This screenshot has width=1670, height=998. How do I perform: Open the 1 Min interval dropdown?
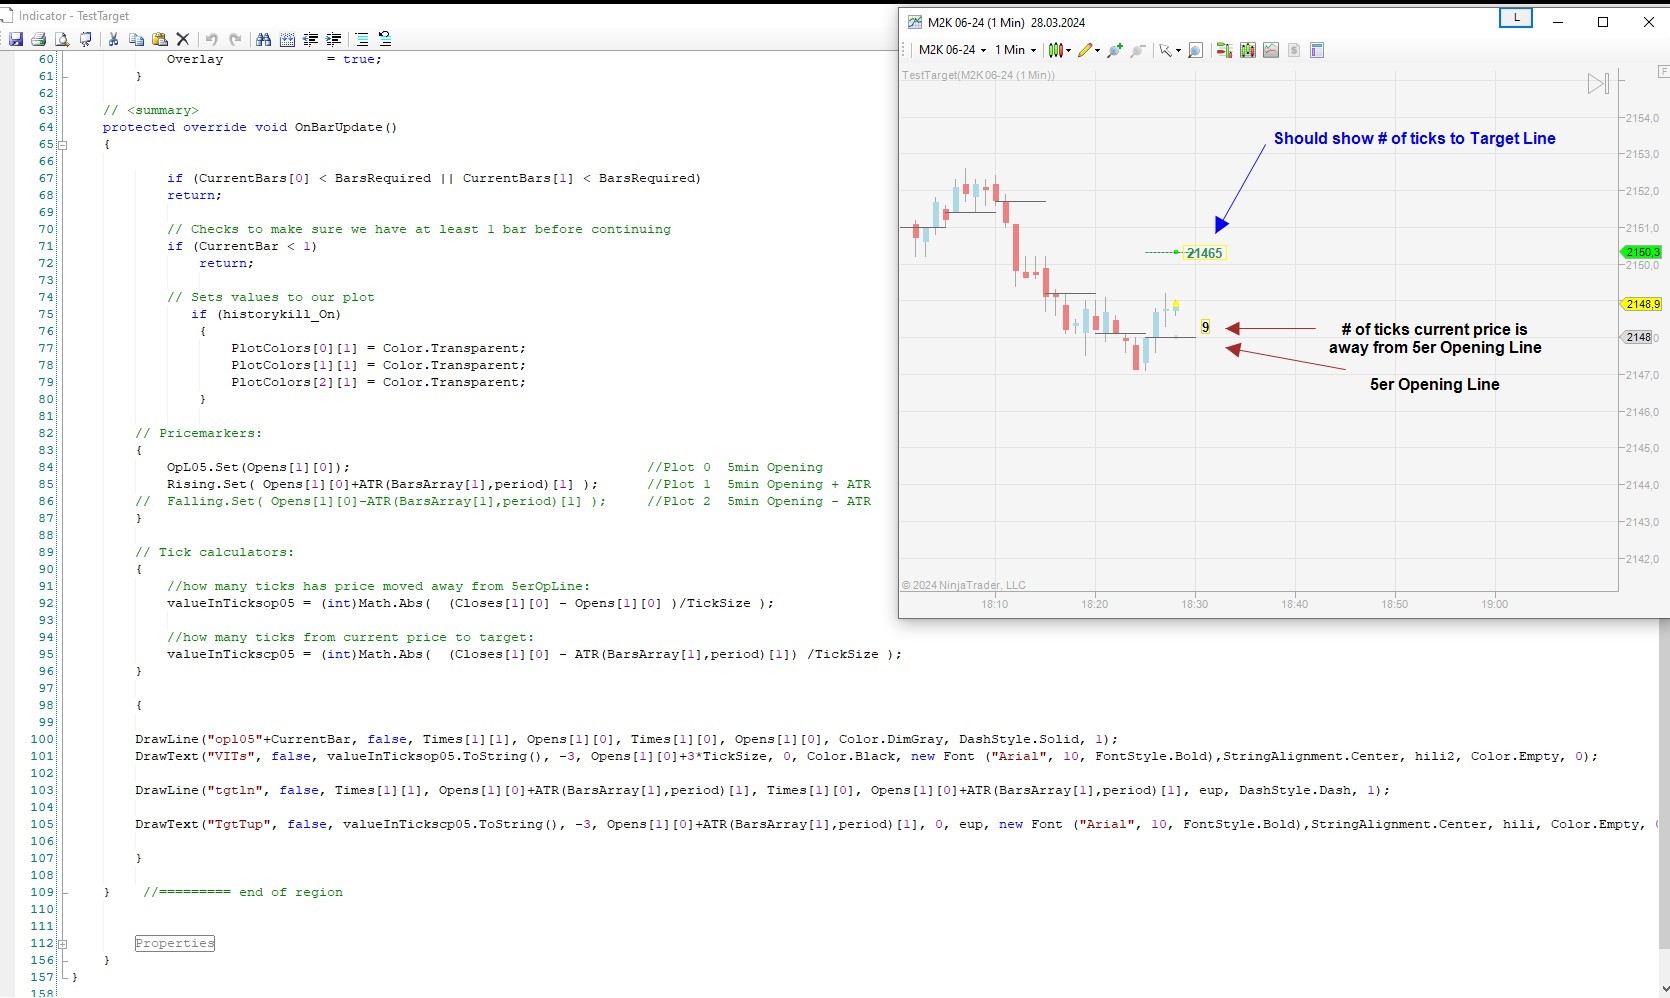point(1015,50)
